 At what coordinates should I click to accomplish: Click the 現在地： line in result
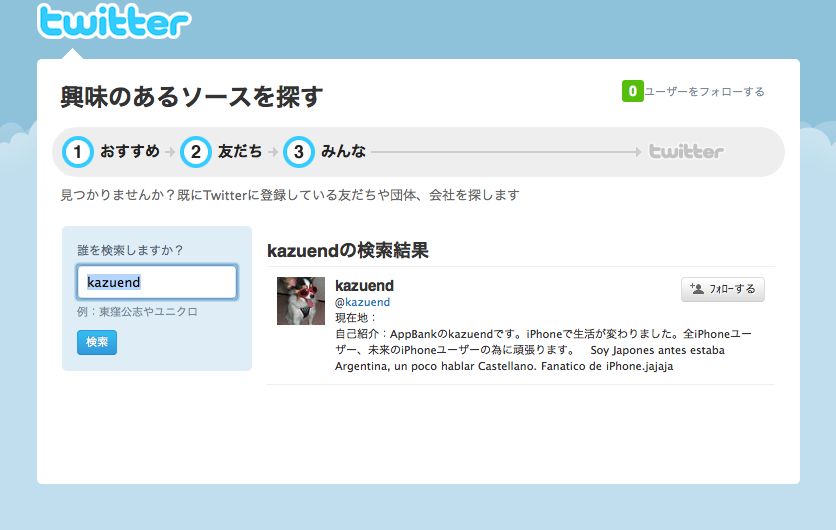tap(356, 318)
